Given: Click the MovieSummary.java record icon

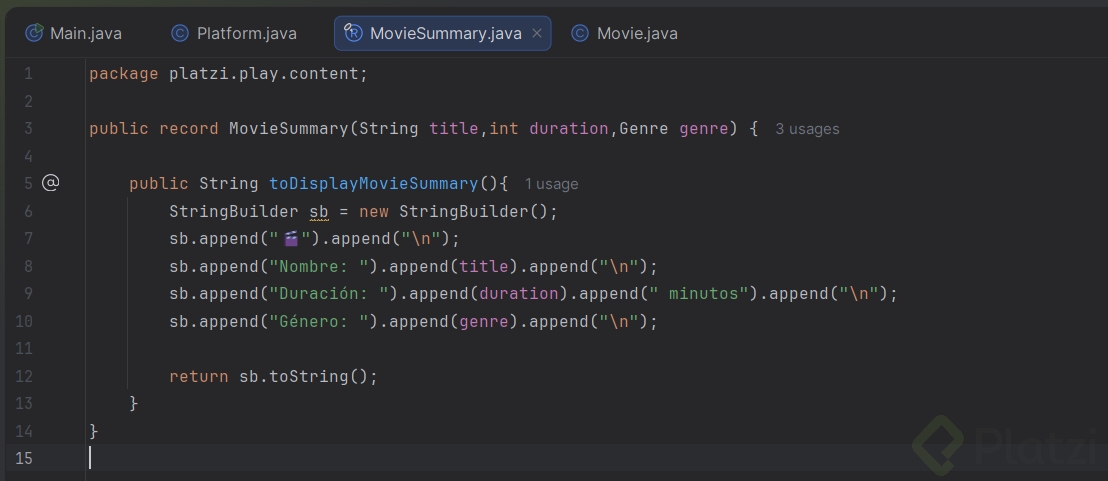Looking at the screenshot, I should click(353, 33).
